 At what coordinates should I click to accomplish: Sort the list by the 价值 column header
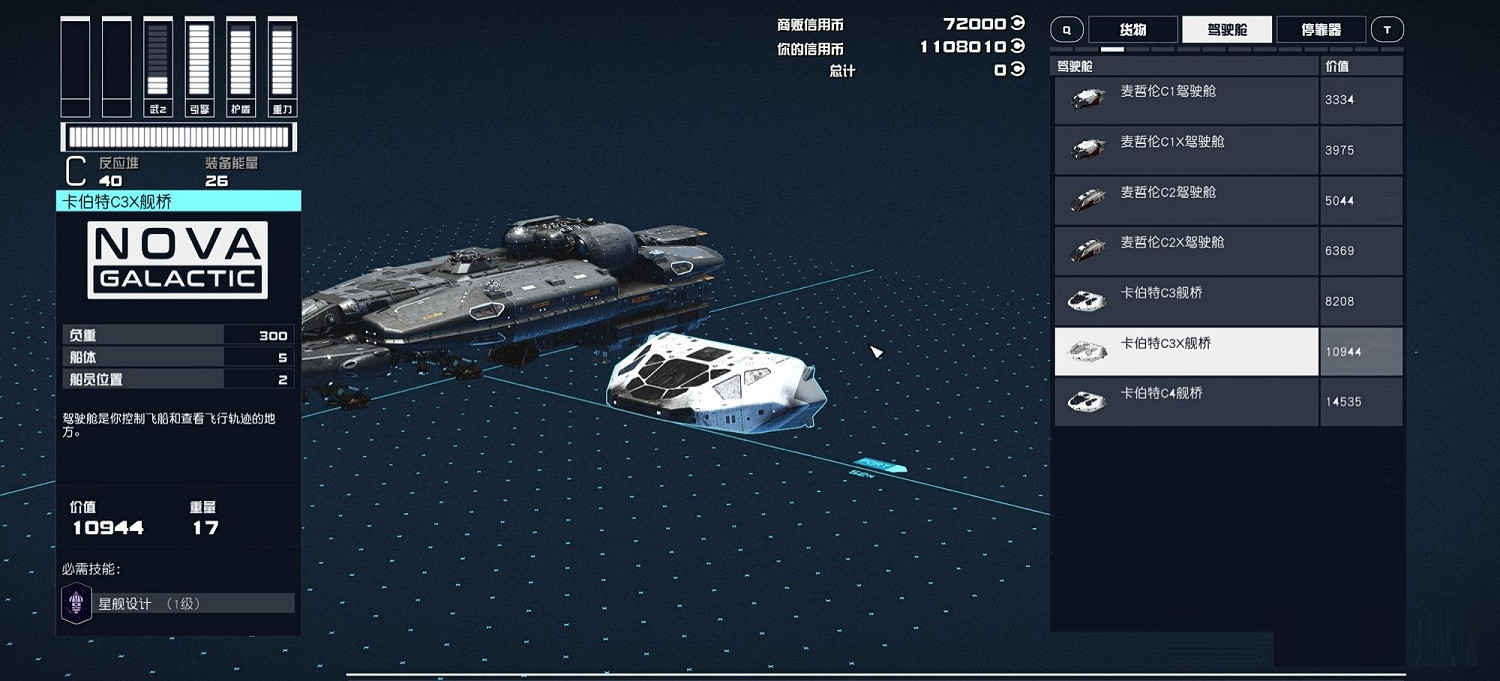pyautogui.click(x=1337, y=66)
